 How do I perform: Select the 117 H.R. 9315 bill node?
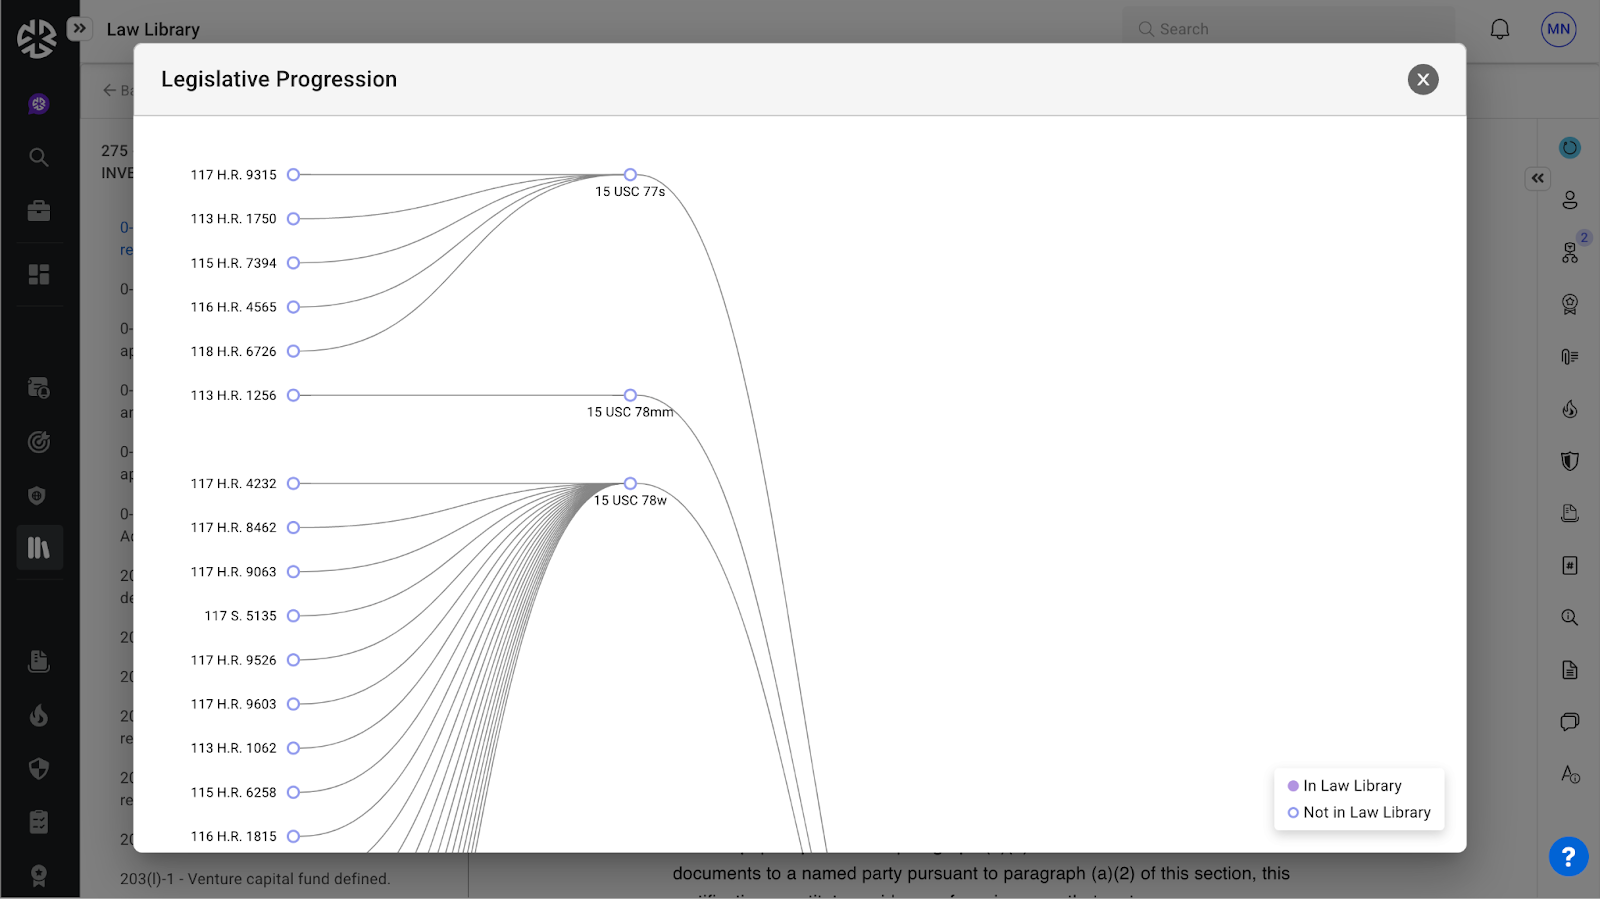click(293, 175)
